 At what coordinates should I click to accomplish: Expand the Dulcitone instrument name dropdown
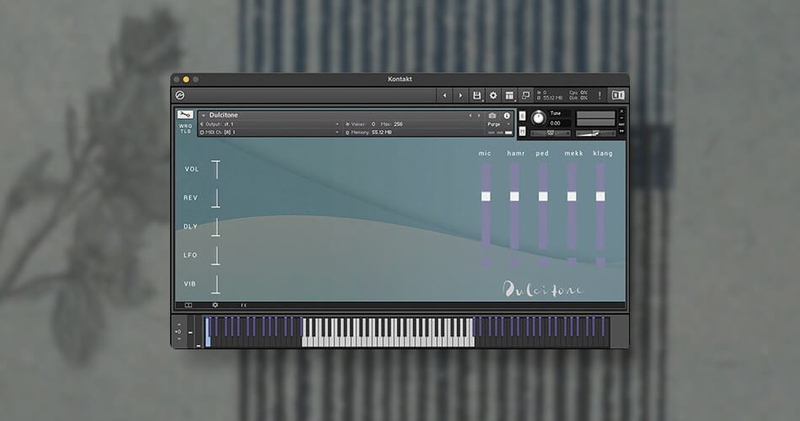coord(203,115)
